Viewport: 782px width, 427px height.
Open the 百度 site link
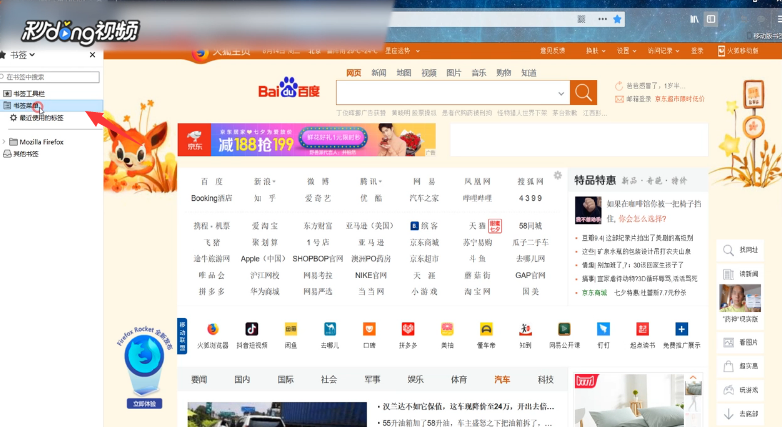click(211, 182)
